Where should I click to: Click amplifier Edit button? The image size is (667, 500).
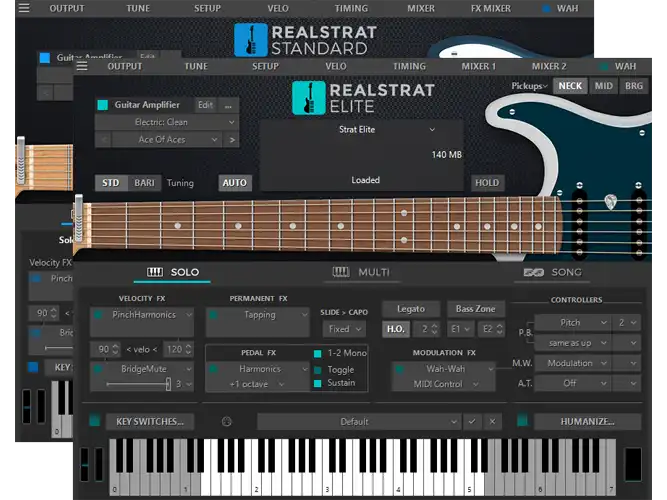[x=205, y=105]
